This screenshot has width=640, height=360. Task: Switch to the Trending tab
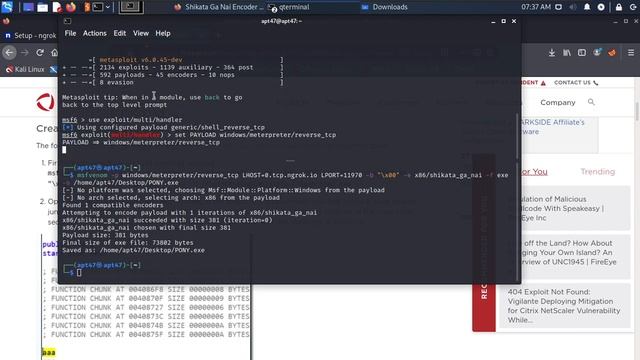[598, 172]
